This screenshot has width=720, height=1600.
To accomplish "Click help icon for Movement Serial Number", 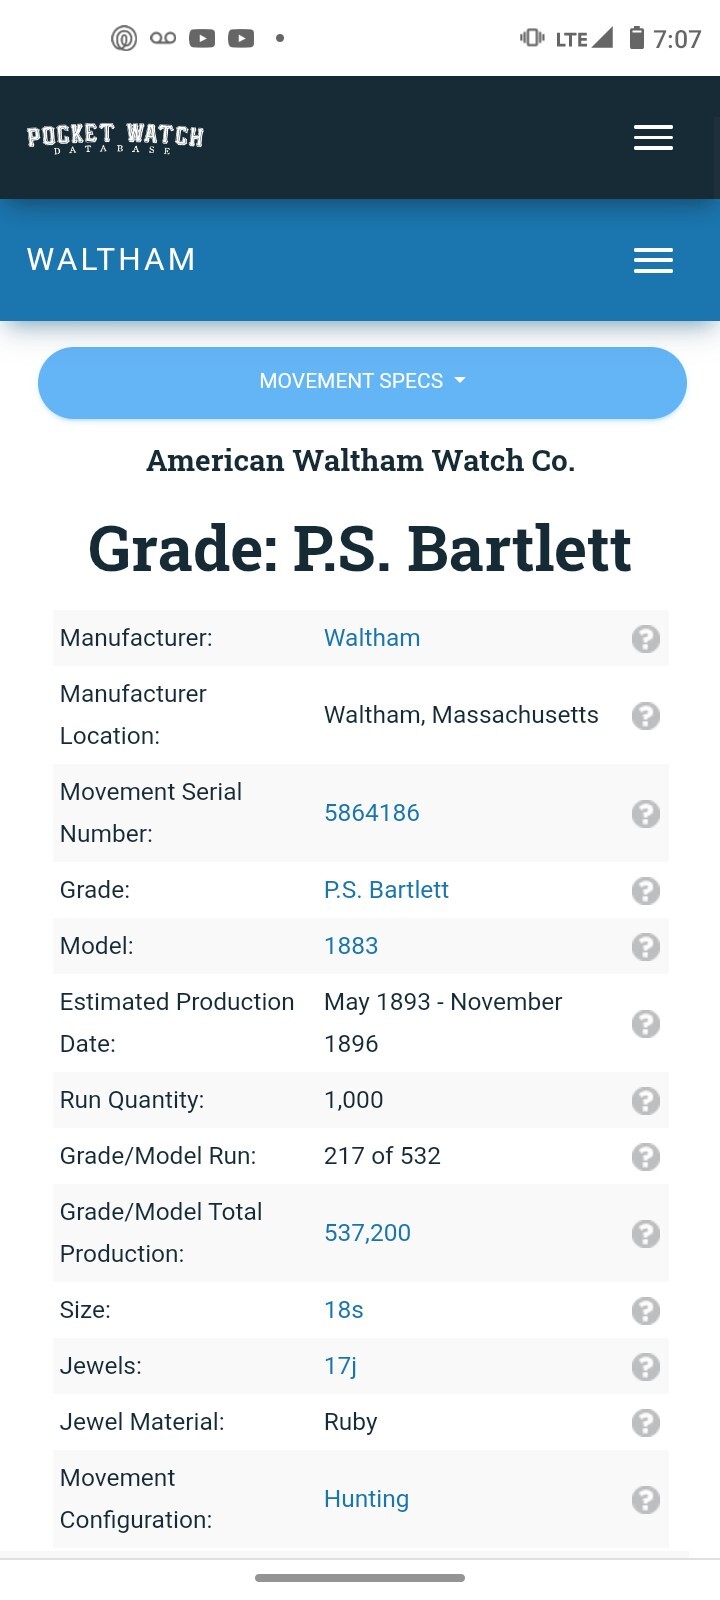I will pyautogui.click(x=646, y=814).
